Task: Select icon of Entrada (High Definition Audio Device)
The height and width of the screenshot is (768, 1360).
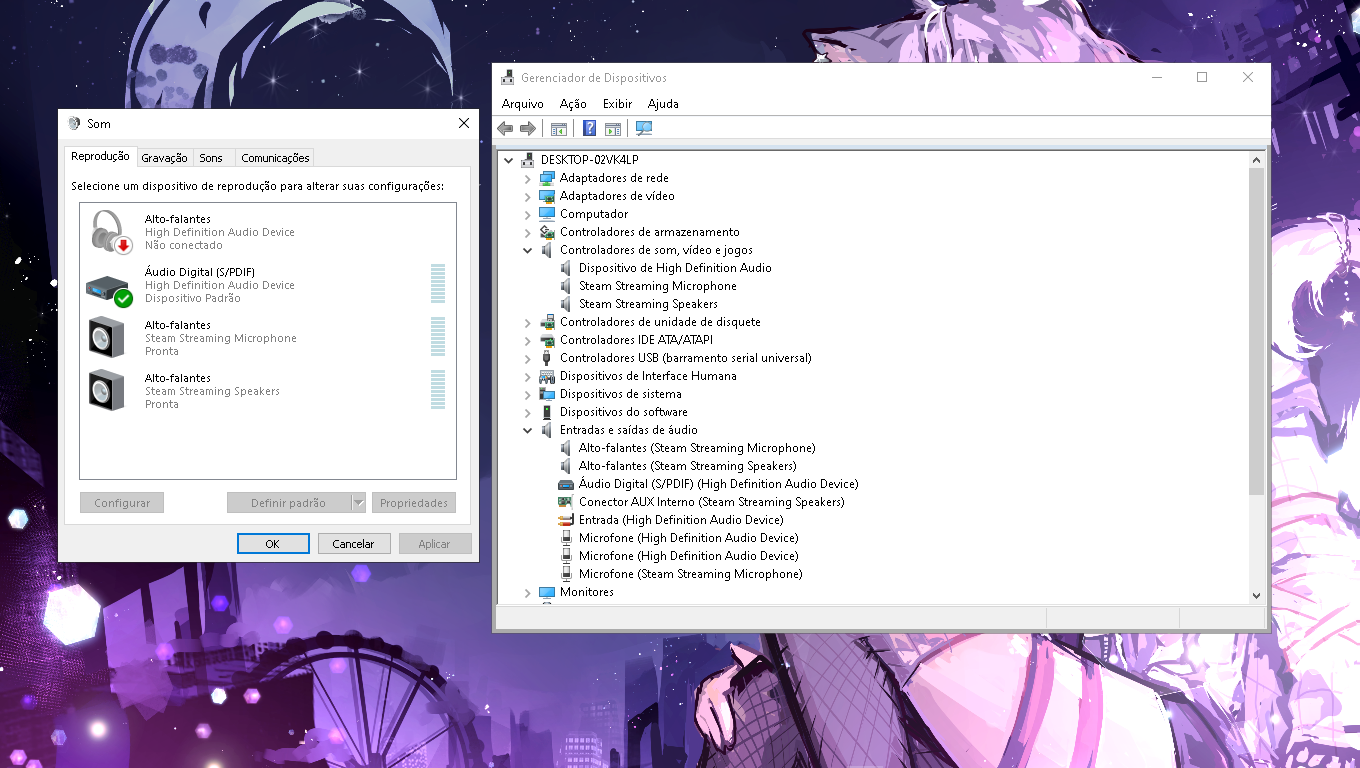Action: coord(565,520)
